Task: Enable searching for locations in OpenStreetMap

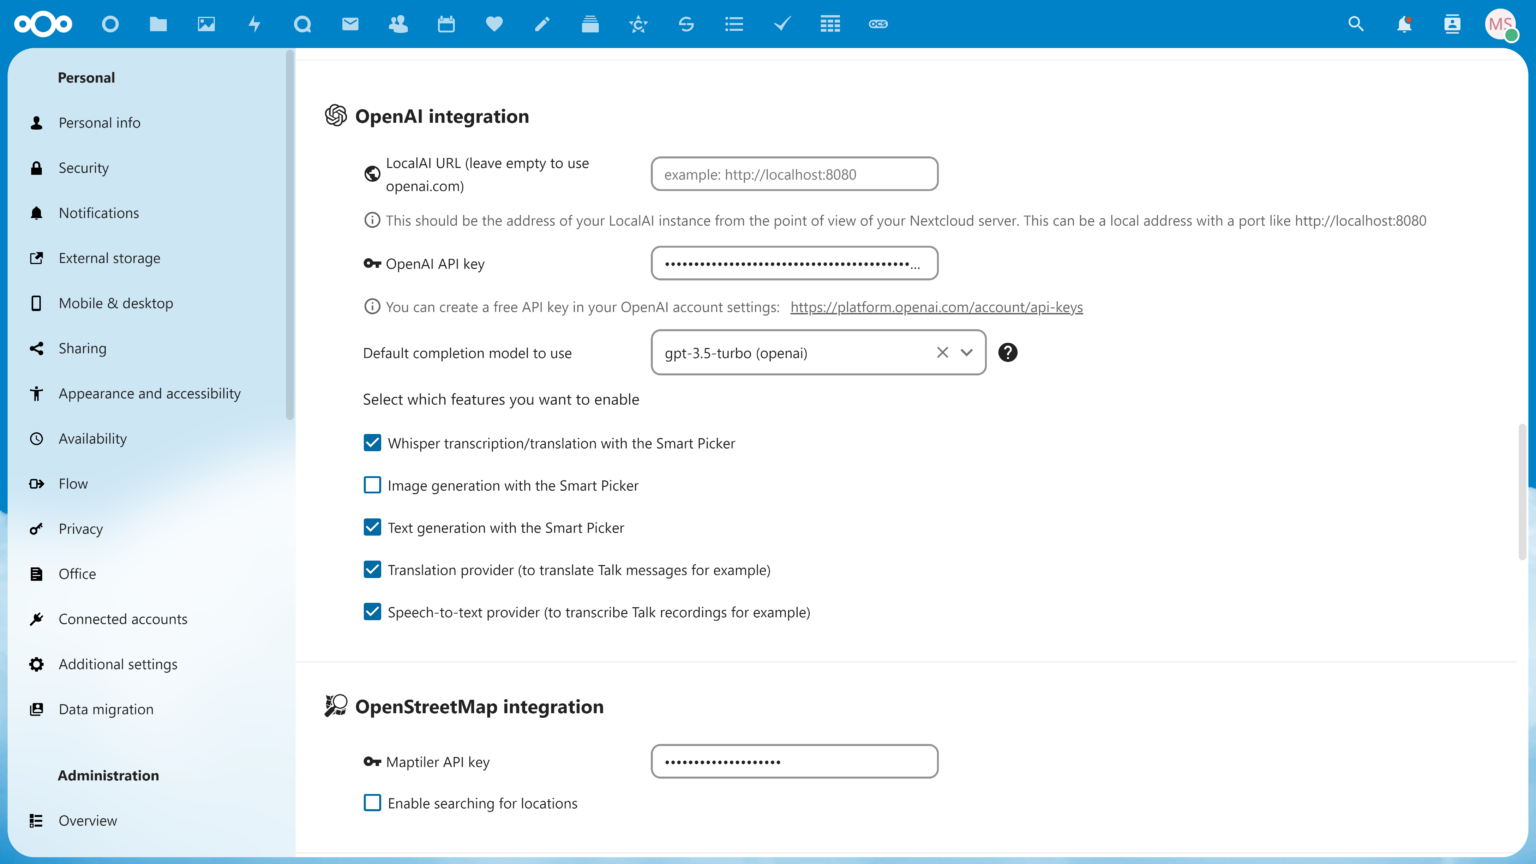Action: [x=372, y=802]
